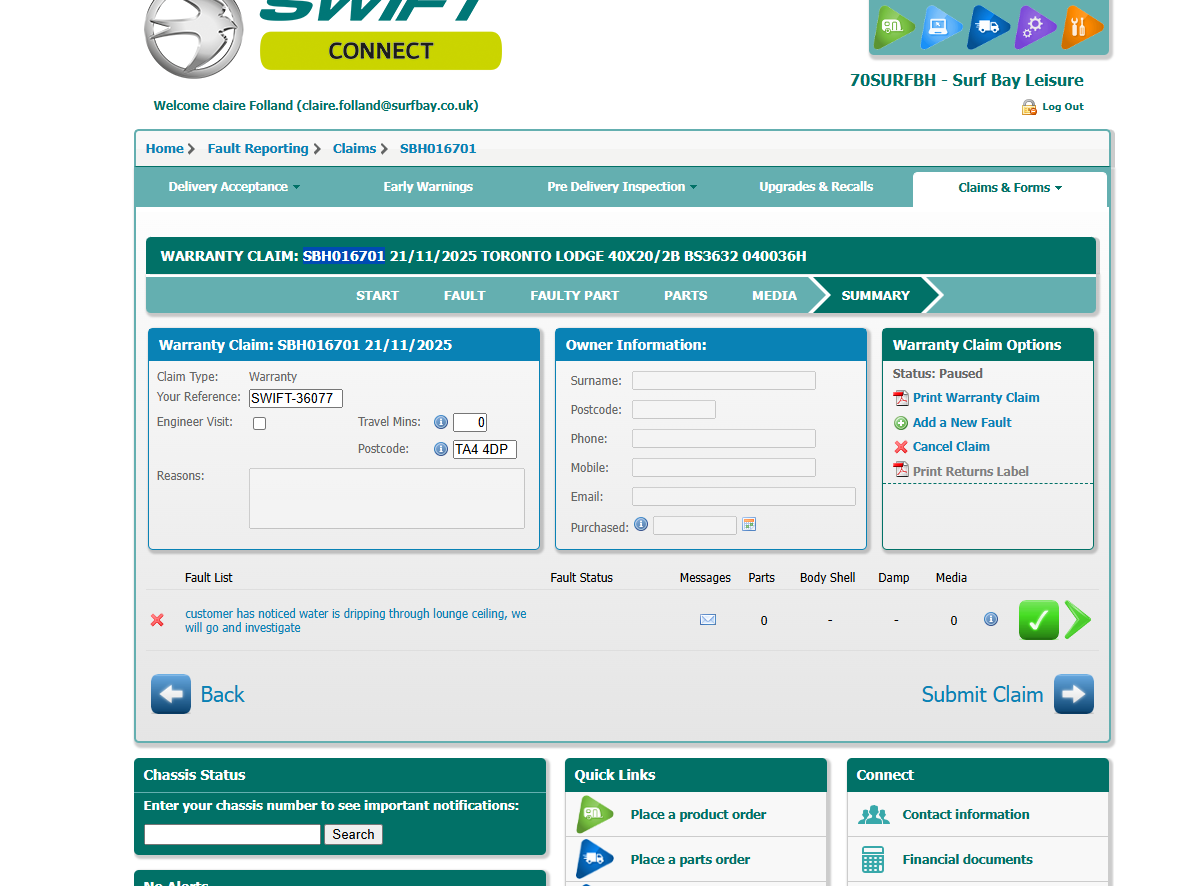Click the Submit Claim blue arrow icon
The image size is (1185, 886).
point(1074,694)
